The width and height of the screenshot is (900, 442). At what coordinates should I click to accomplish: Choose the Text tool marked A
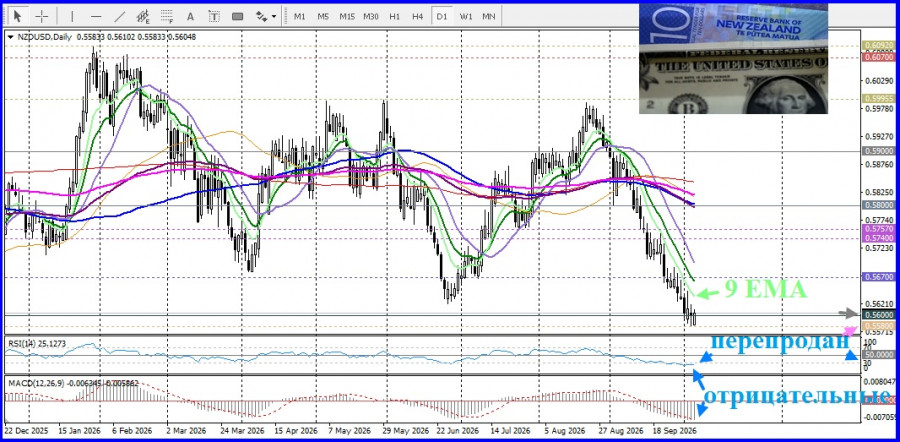click(191, 16)
